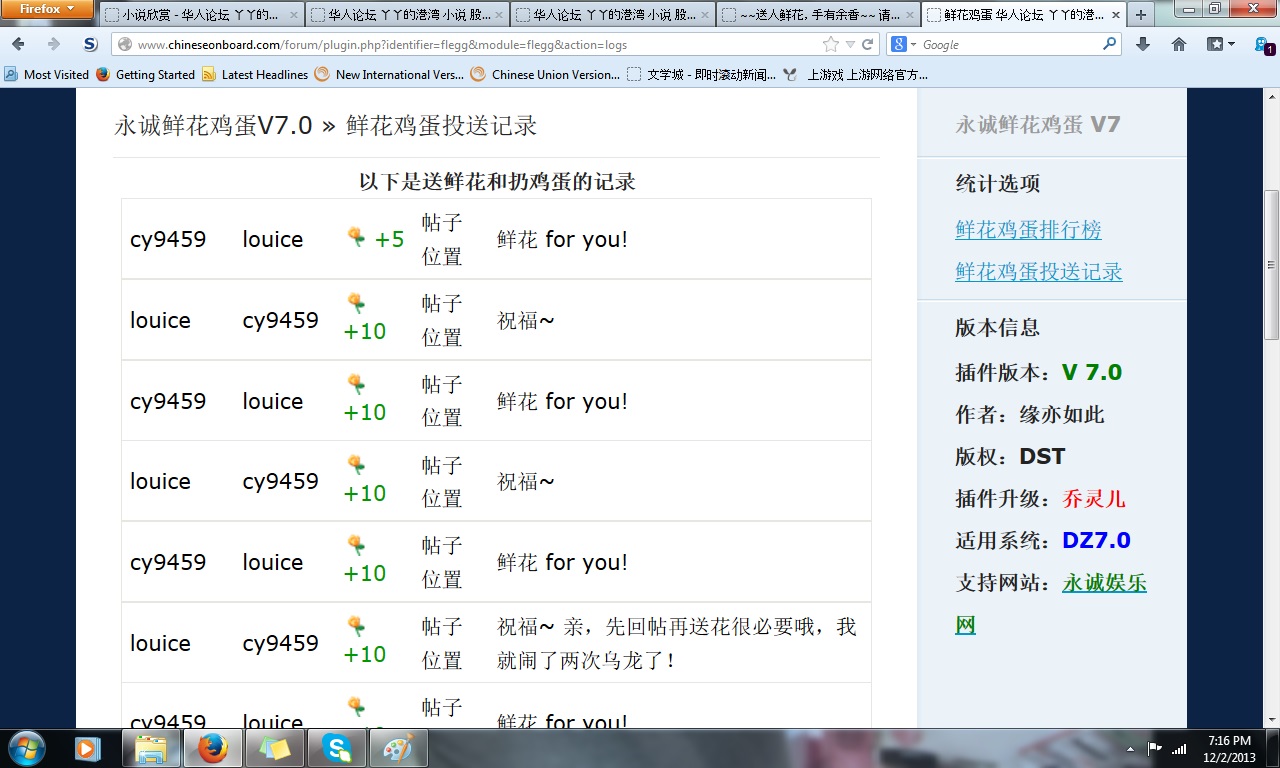Reload the page with the refresh icon
The width and height of the screenshot is (1280, 768).
[867, 44]
